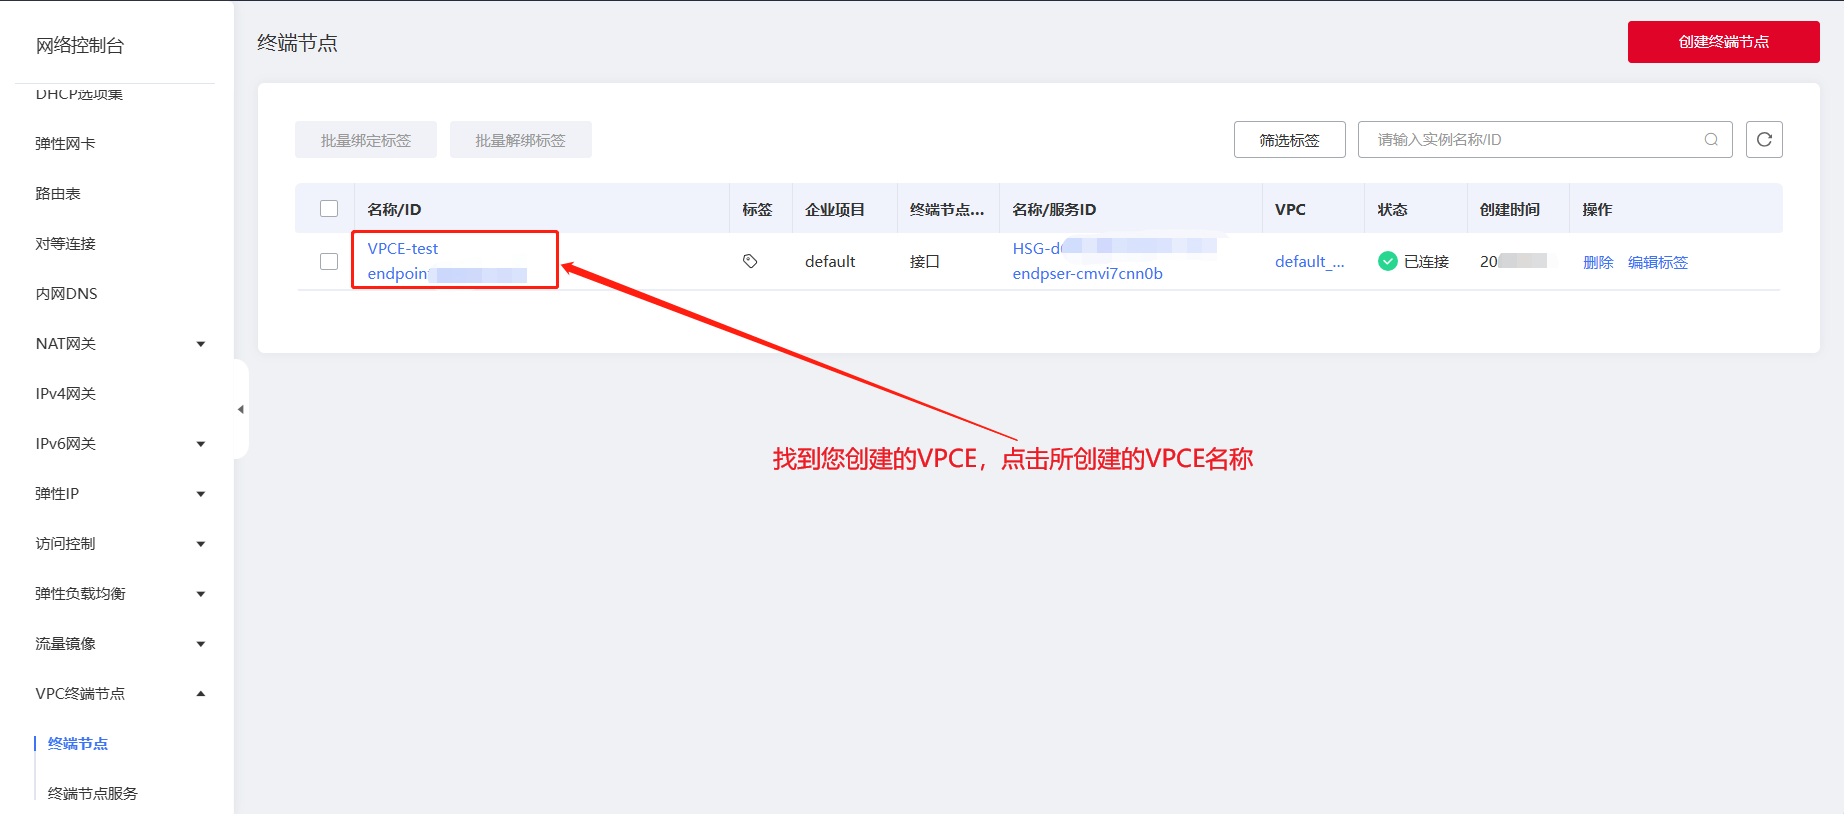Click 编辑标签 in VPCE-test row
This screenshot has height=814, width=1844.
click(x=1658, y=262)
